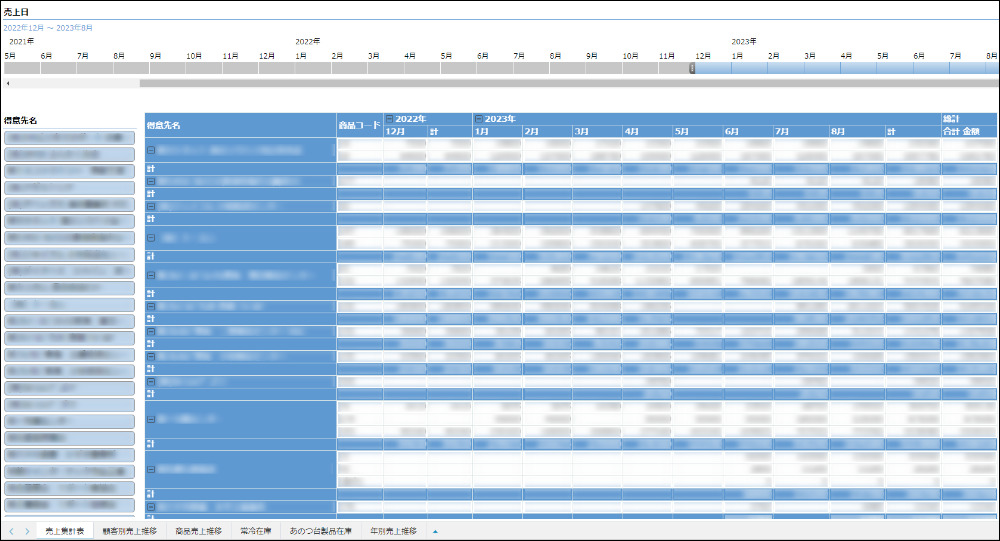This screenshot has height=541, width=1000.
Task: Select the あのつ台製品在庫 tab
Action: (321, 531)
